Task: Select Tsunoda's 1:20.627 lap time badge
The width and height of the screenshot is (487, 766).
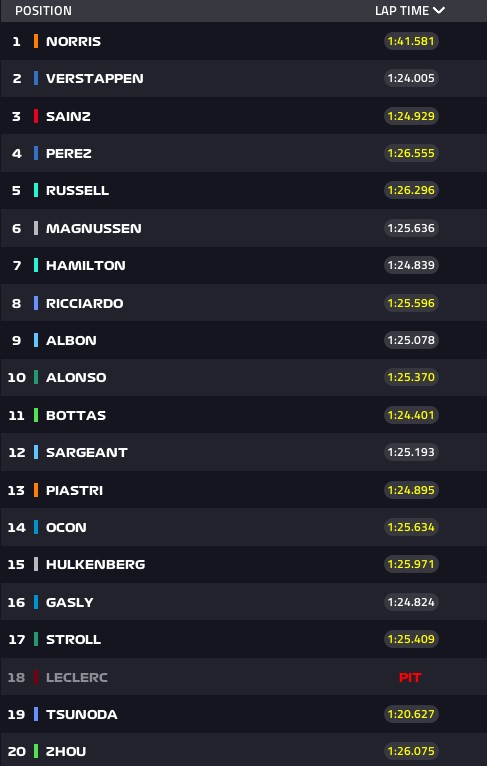Action: pos(411,714)
